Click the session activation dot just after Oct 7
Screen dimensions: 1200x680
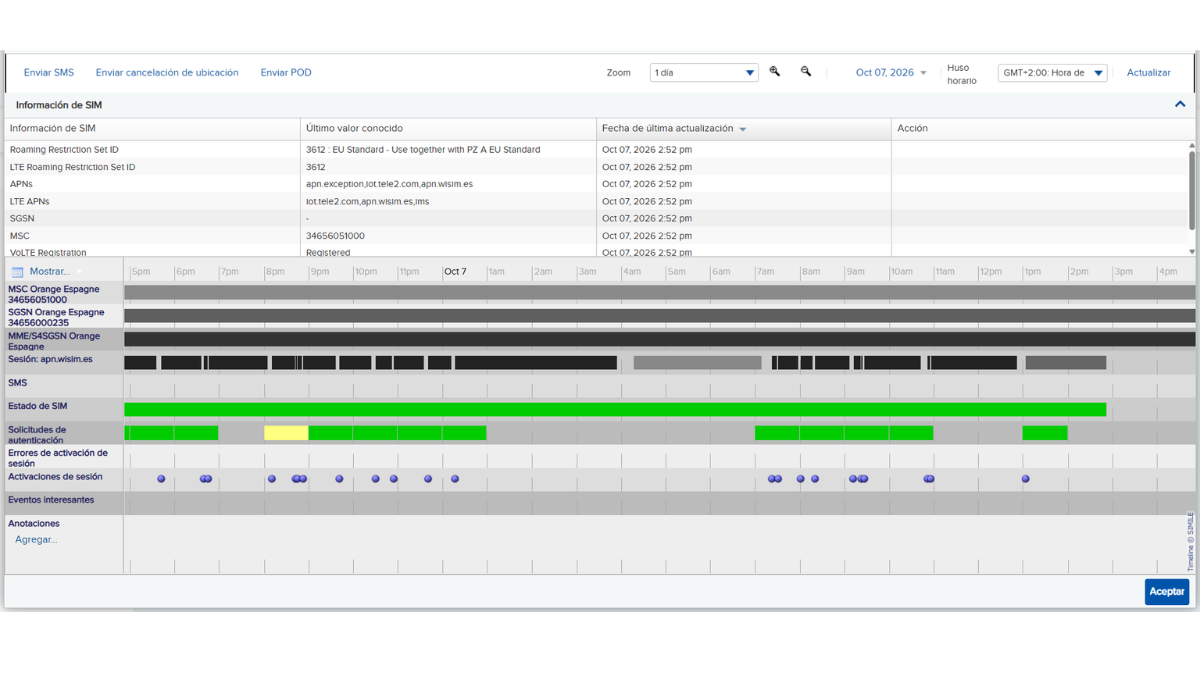[x=455, y=479]
